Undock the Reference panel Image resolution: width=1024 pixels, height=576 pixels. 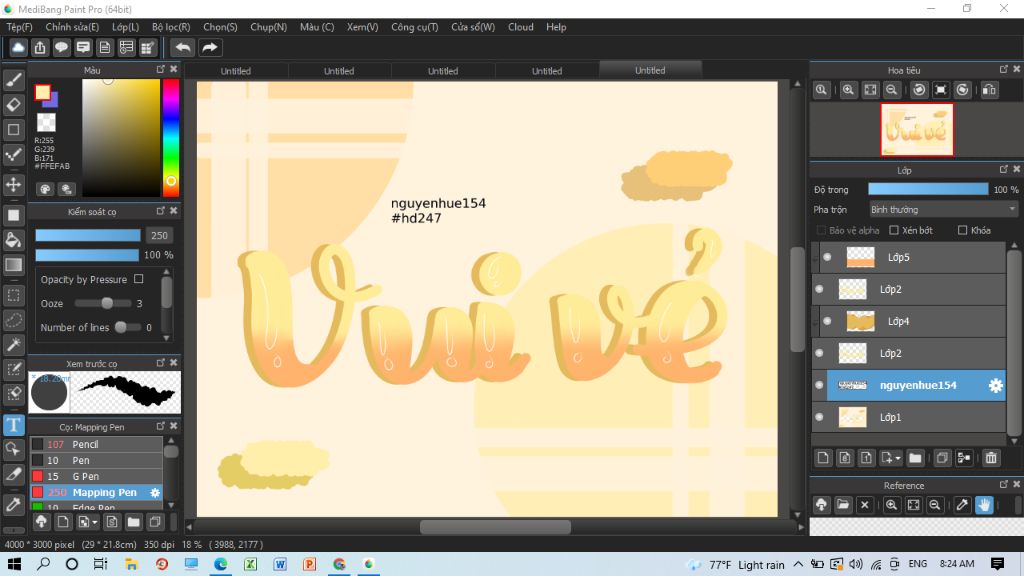tap(1004, 485)
